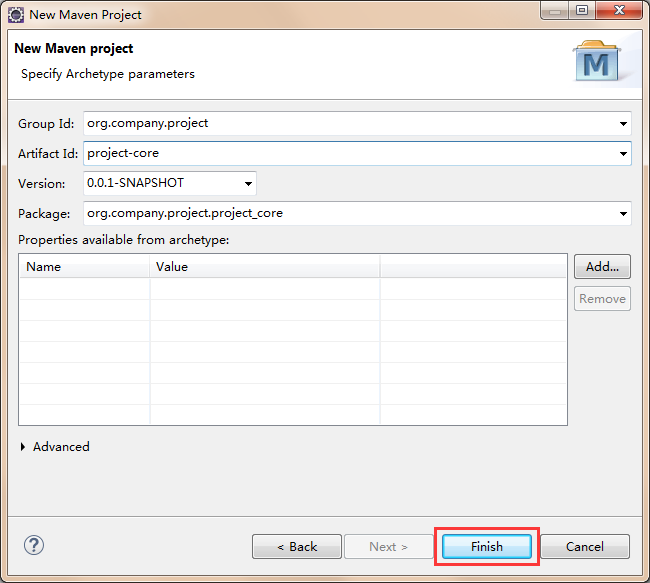This screenshot has height=583, width=650.
Task: Click the Value column header
Action: point(264,267)
